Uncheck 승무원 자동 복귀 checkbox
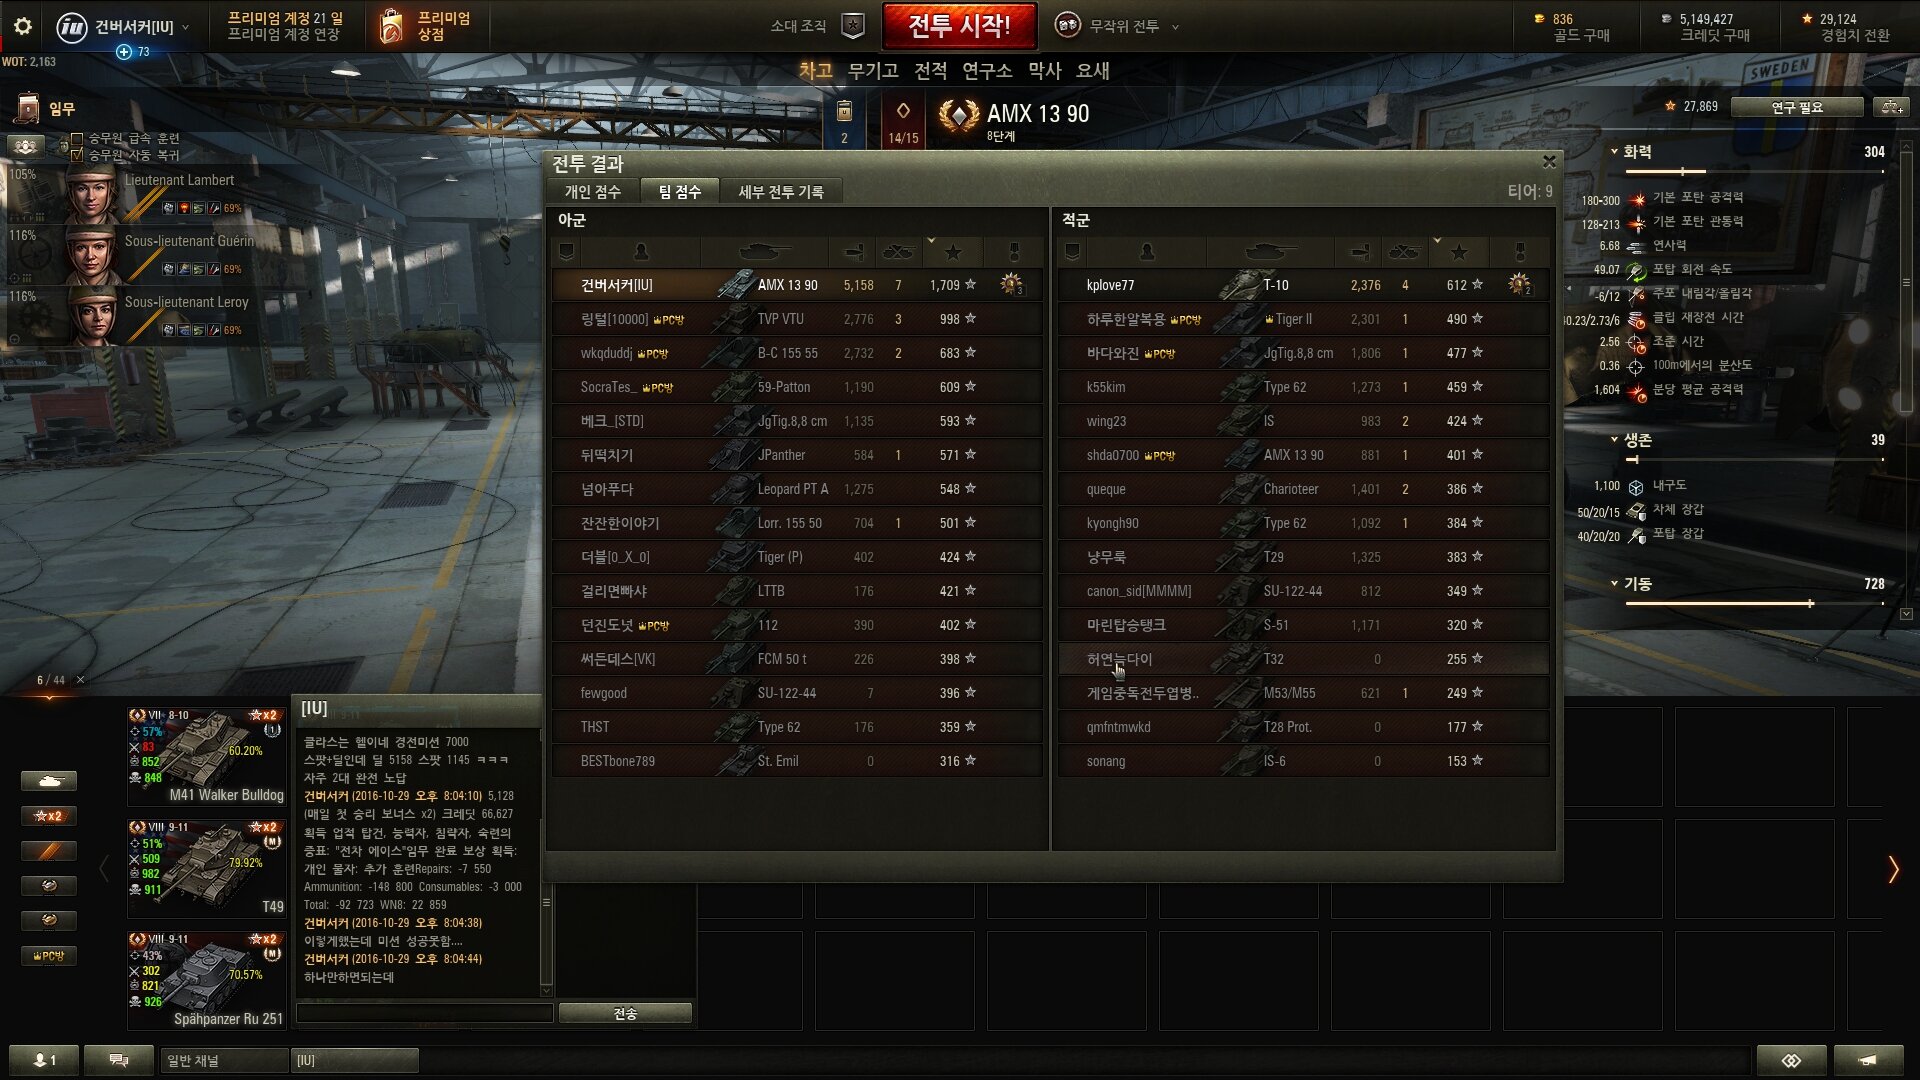The height and width of the screenshot is (1080, 1920). 77,155
